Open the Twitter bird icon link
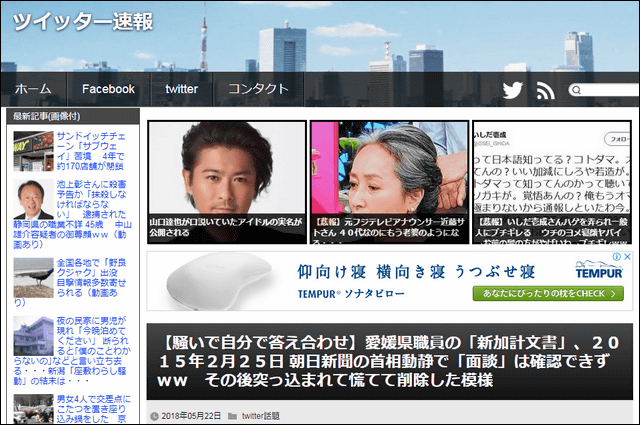Screen dimensions: 640x425 [513, 90]
